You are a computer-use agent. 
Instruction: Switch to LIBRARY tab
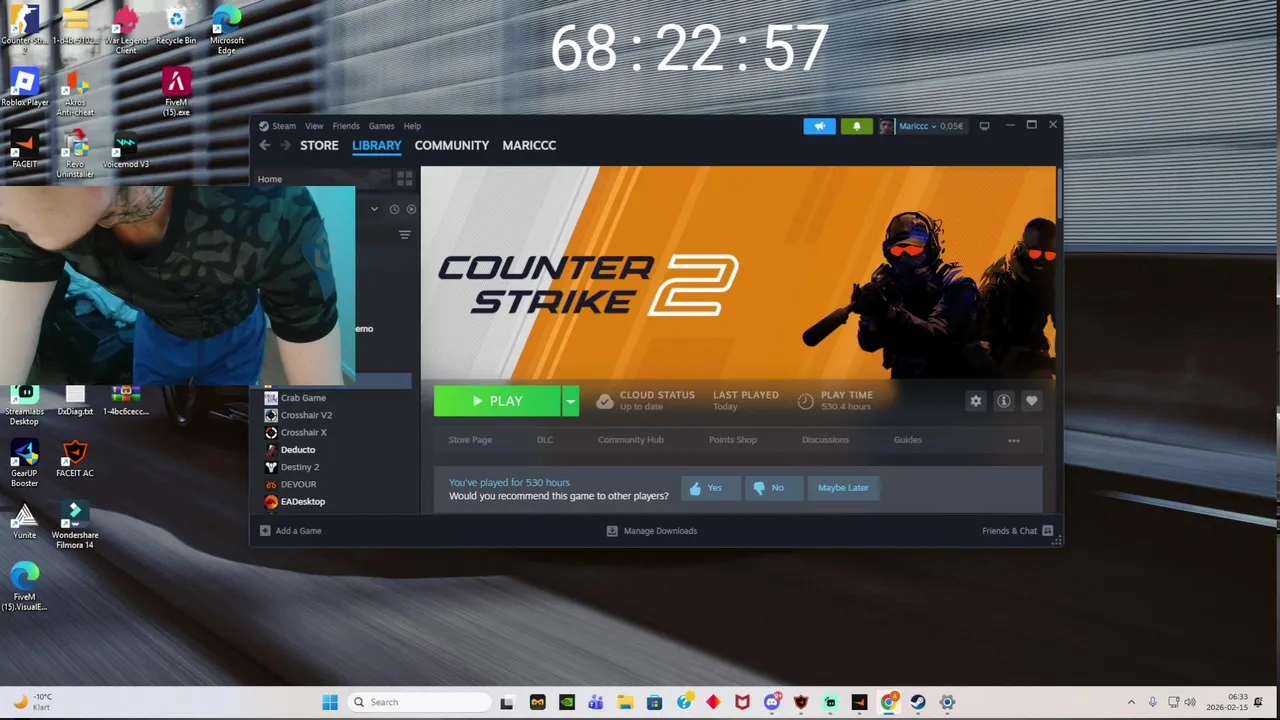[x=376, y=145]
